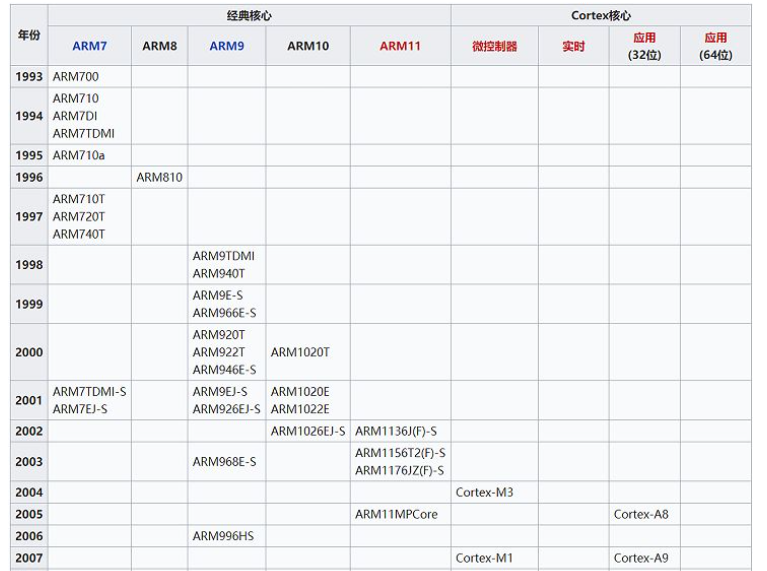Open the ARM7 header link
This screenshot has height=571, width=767.
point(90,46)
